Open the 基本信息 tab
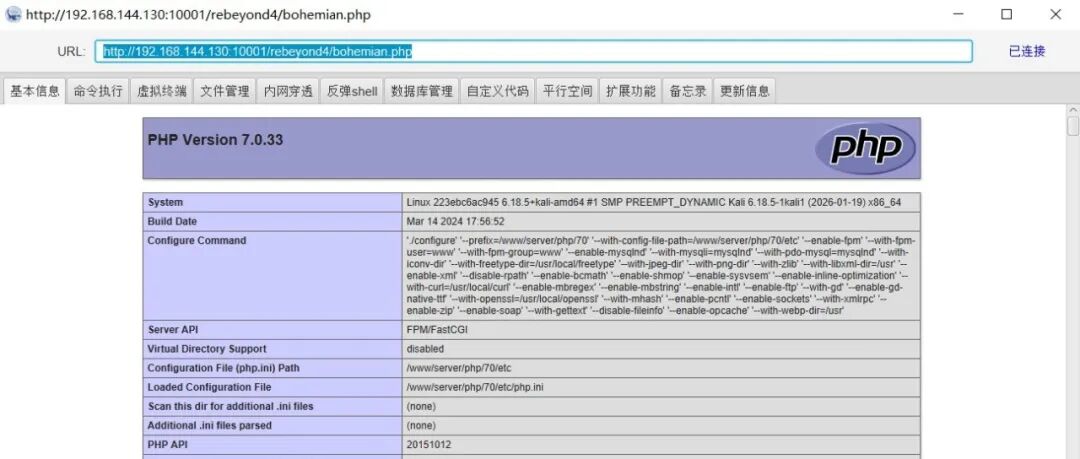 point(34,91)
